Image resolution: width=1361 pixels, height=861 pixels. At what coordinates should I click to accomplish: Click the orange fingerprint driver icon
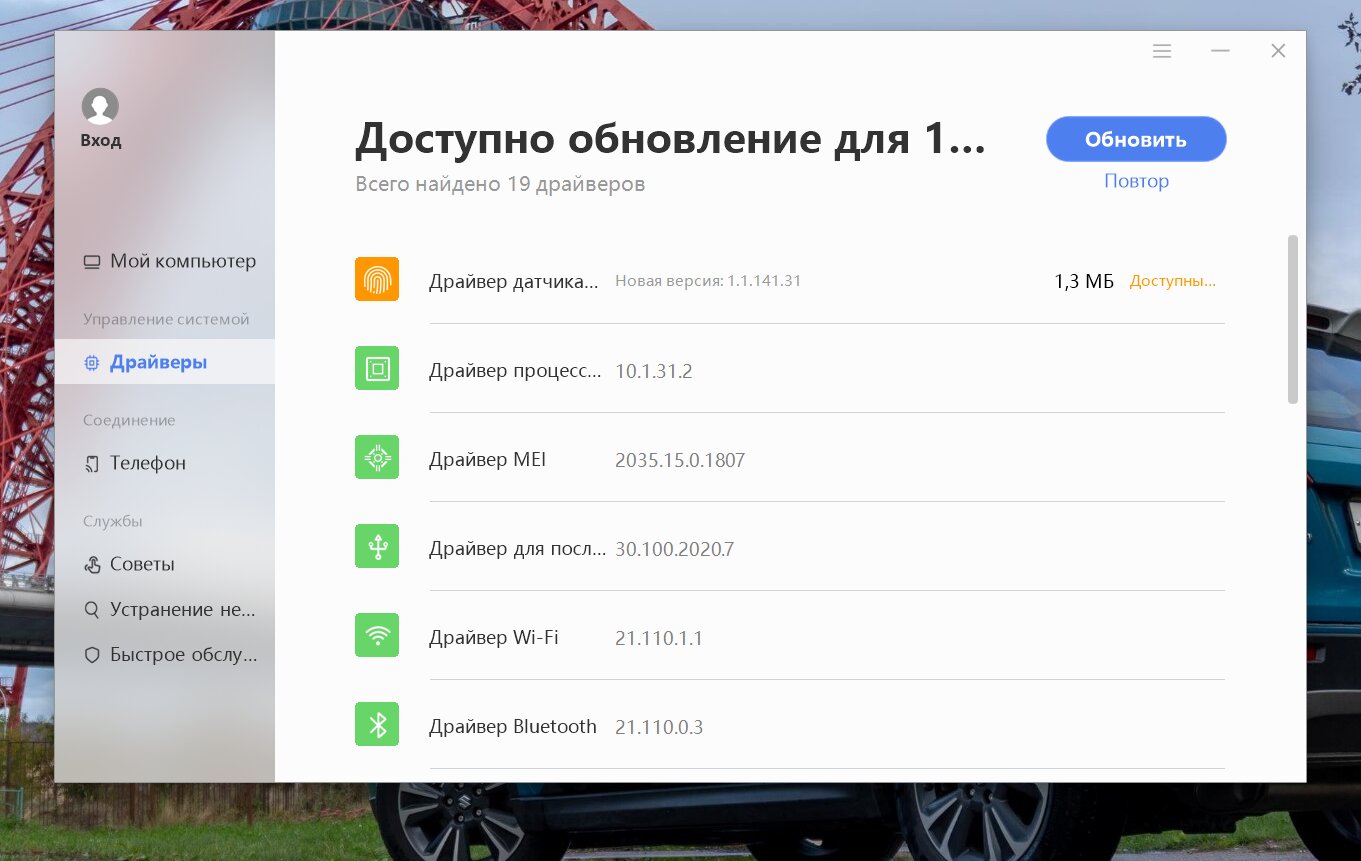coord(377,279)
